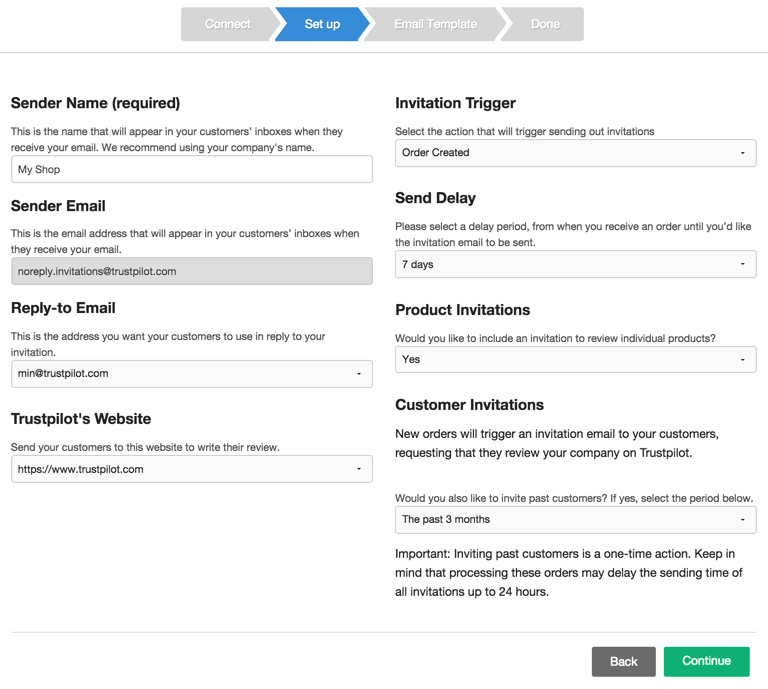Expand the Trustpilot's Website dropdown
Screen dimensions: 768x689
[x=191, y=469]
